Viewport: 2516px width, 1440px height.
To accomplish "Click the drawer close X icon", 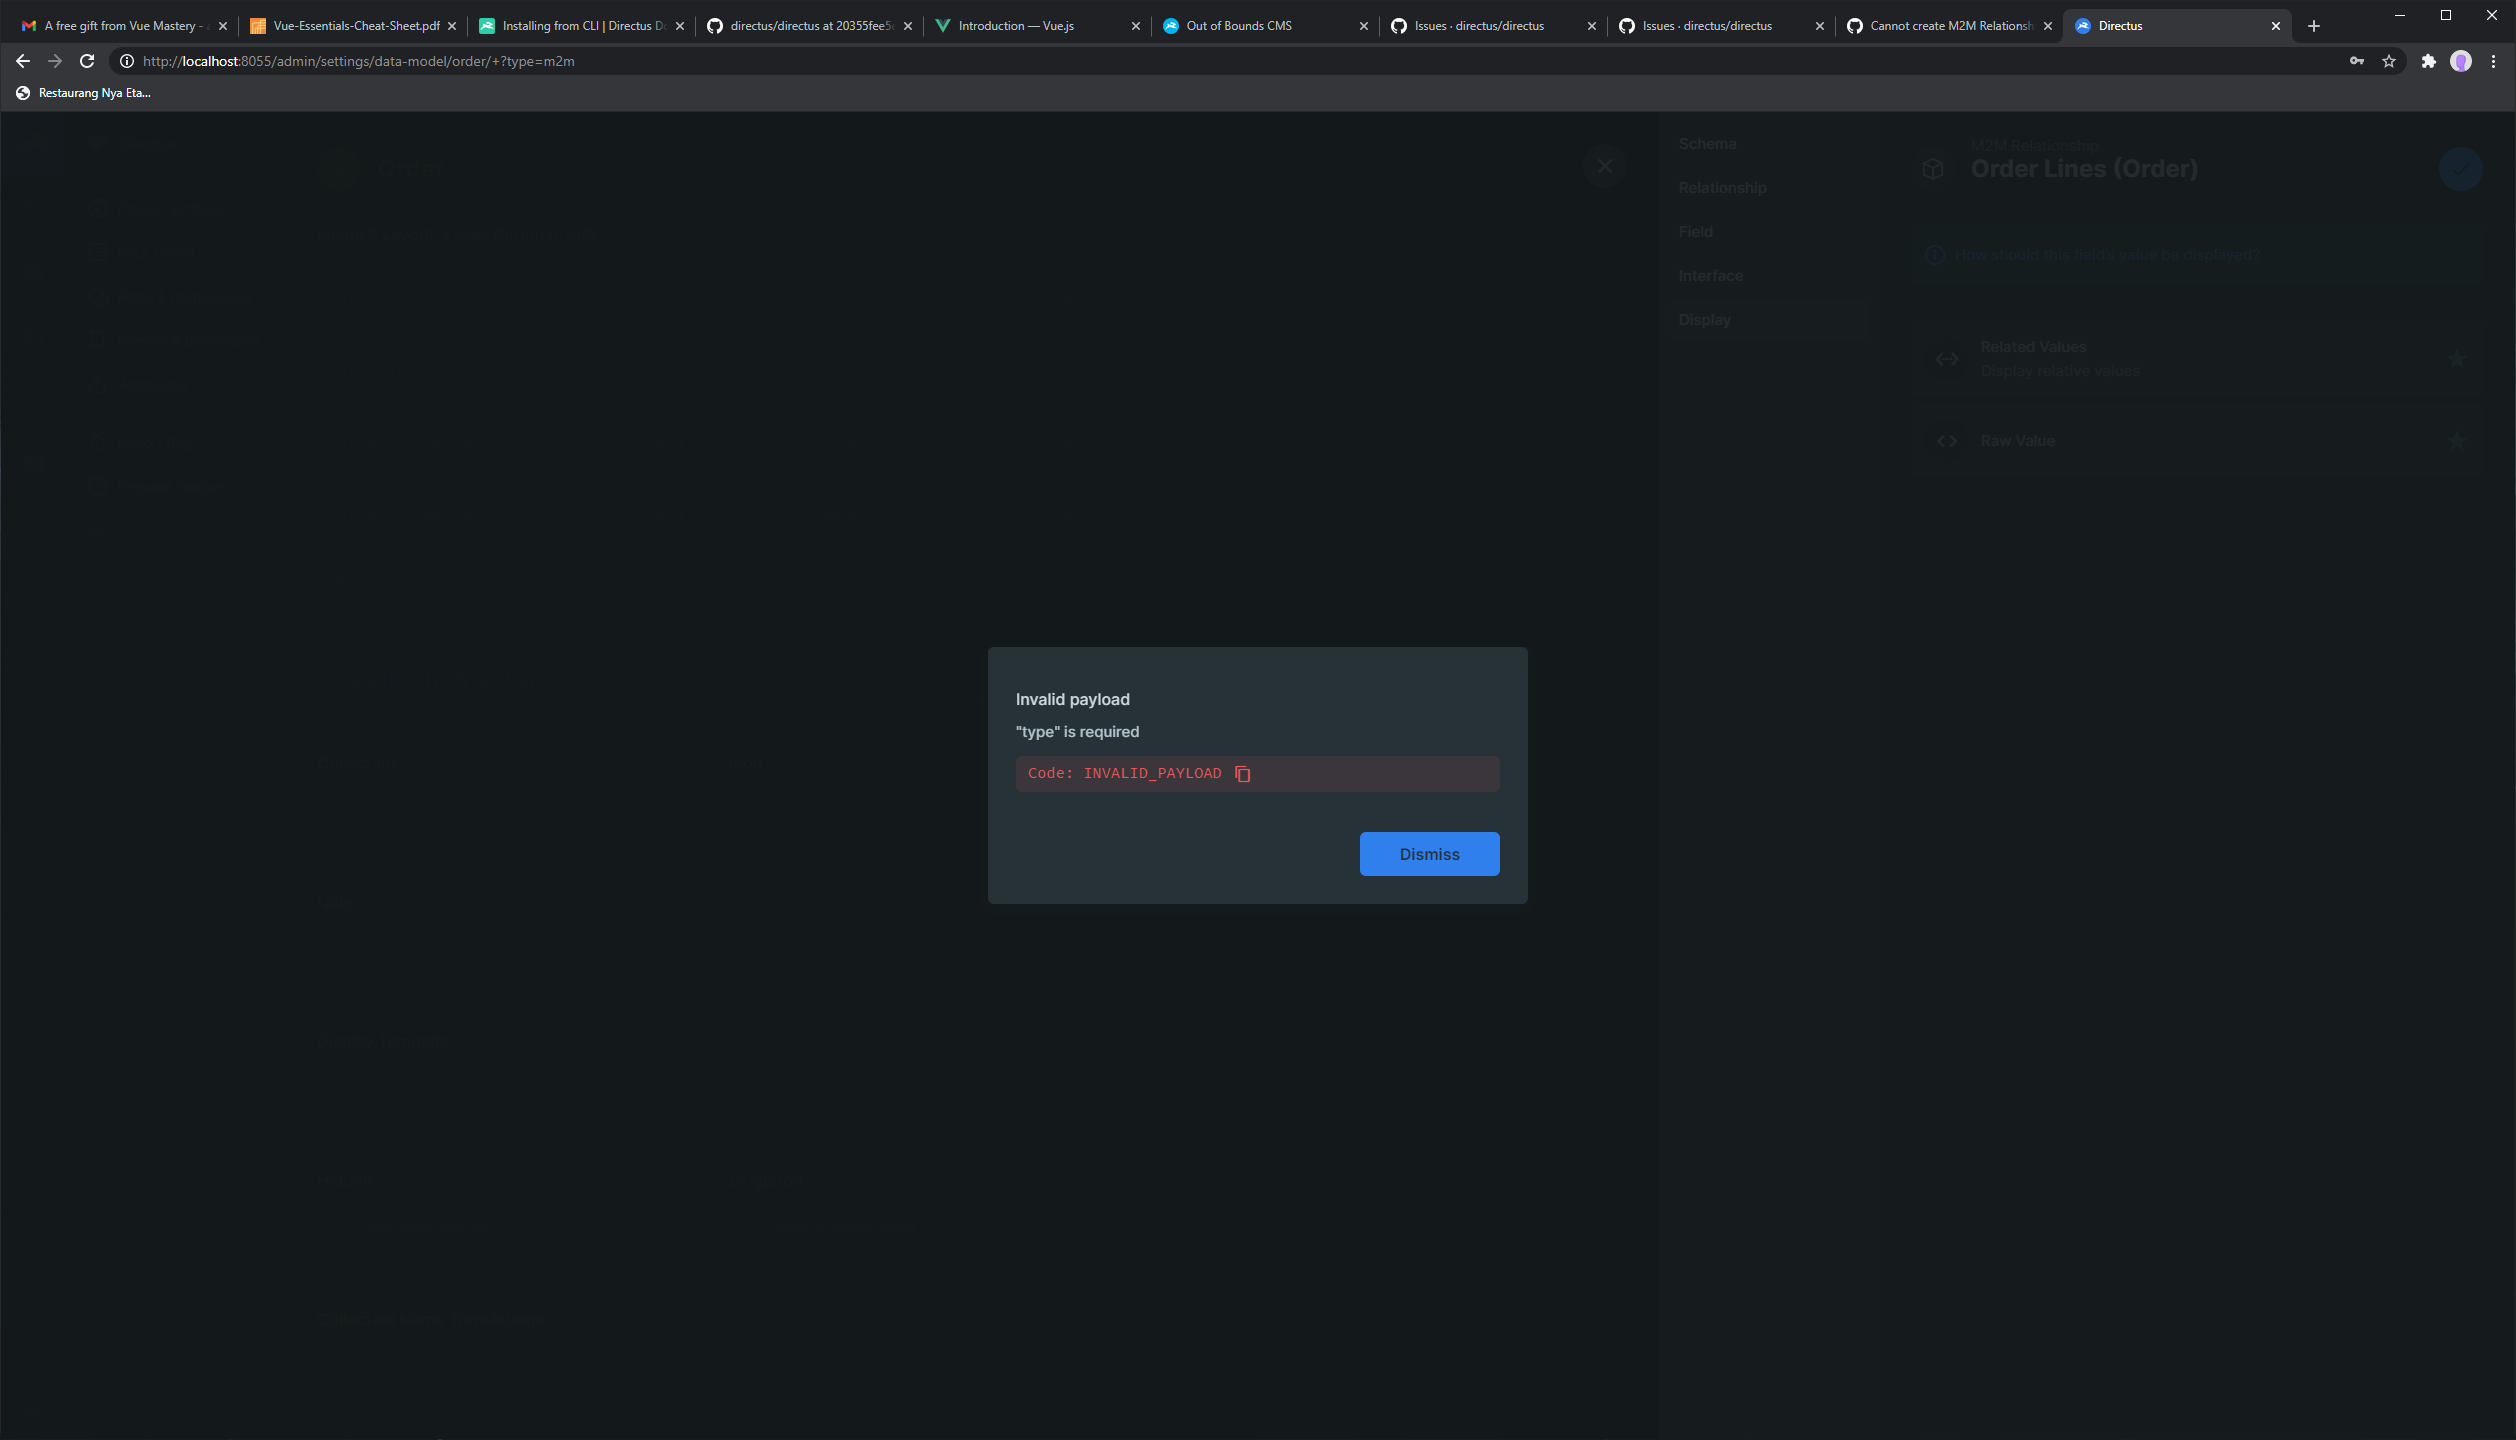I will click(1604, 166).
